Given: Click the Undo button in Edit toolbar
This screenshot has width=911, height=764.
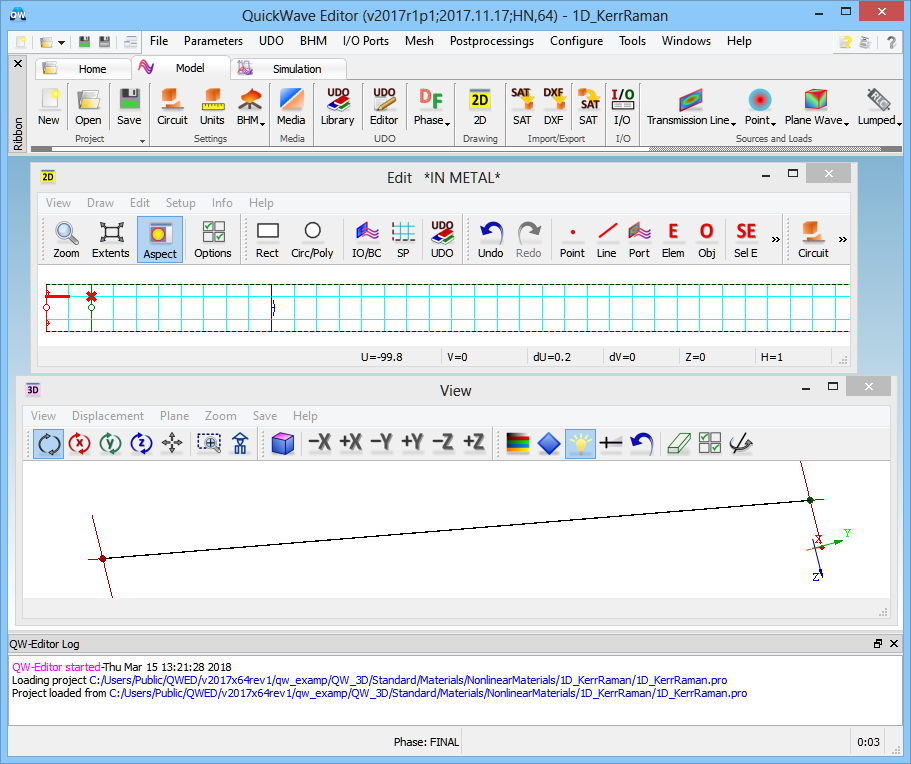Looking at the screenshot, I should pyautogui.click(x=490, y=239).
